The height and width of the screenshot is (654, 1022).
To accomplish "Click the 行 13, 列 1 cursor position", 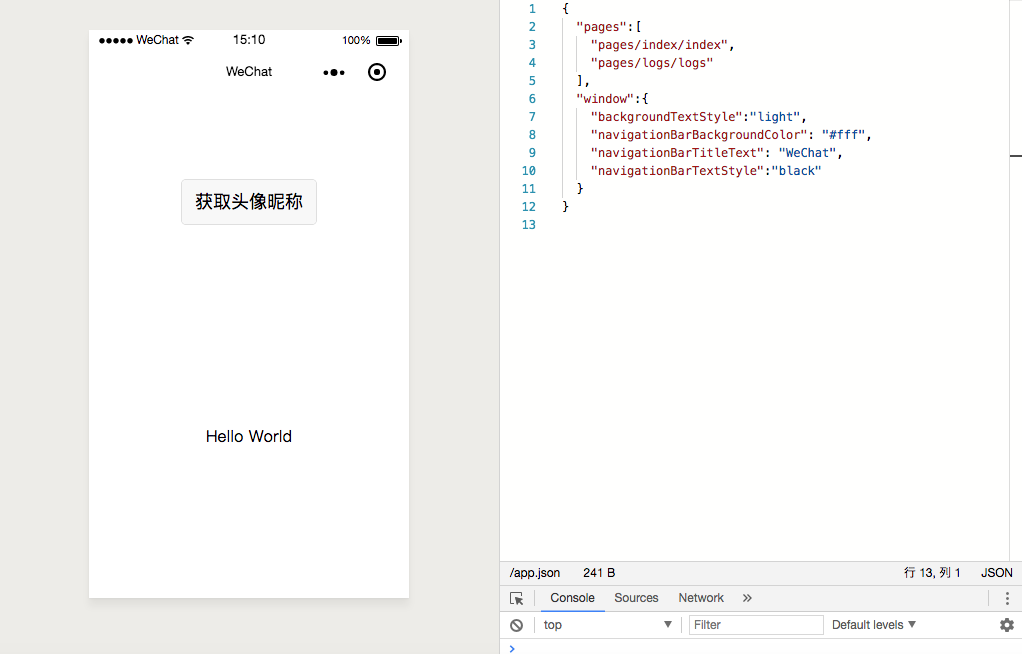I will coord(932,572).
